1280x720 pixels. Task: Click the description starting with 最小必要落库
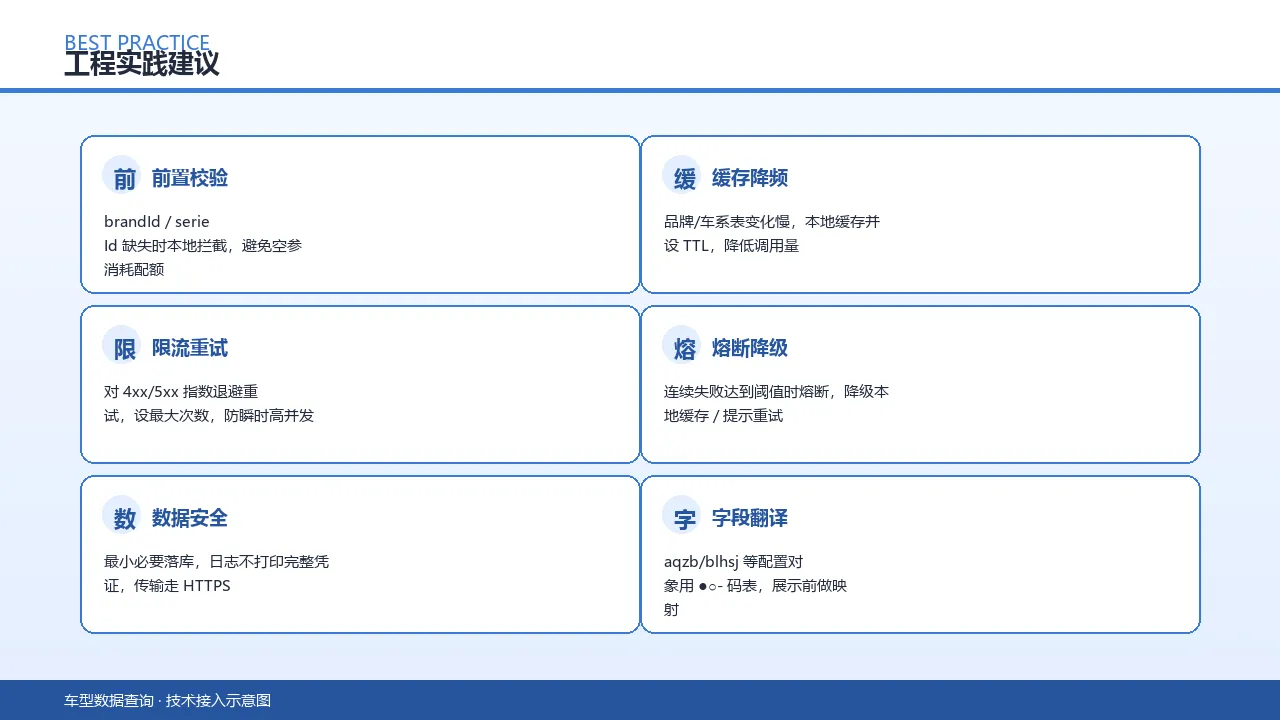(216, 574)
